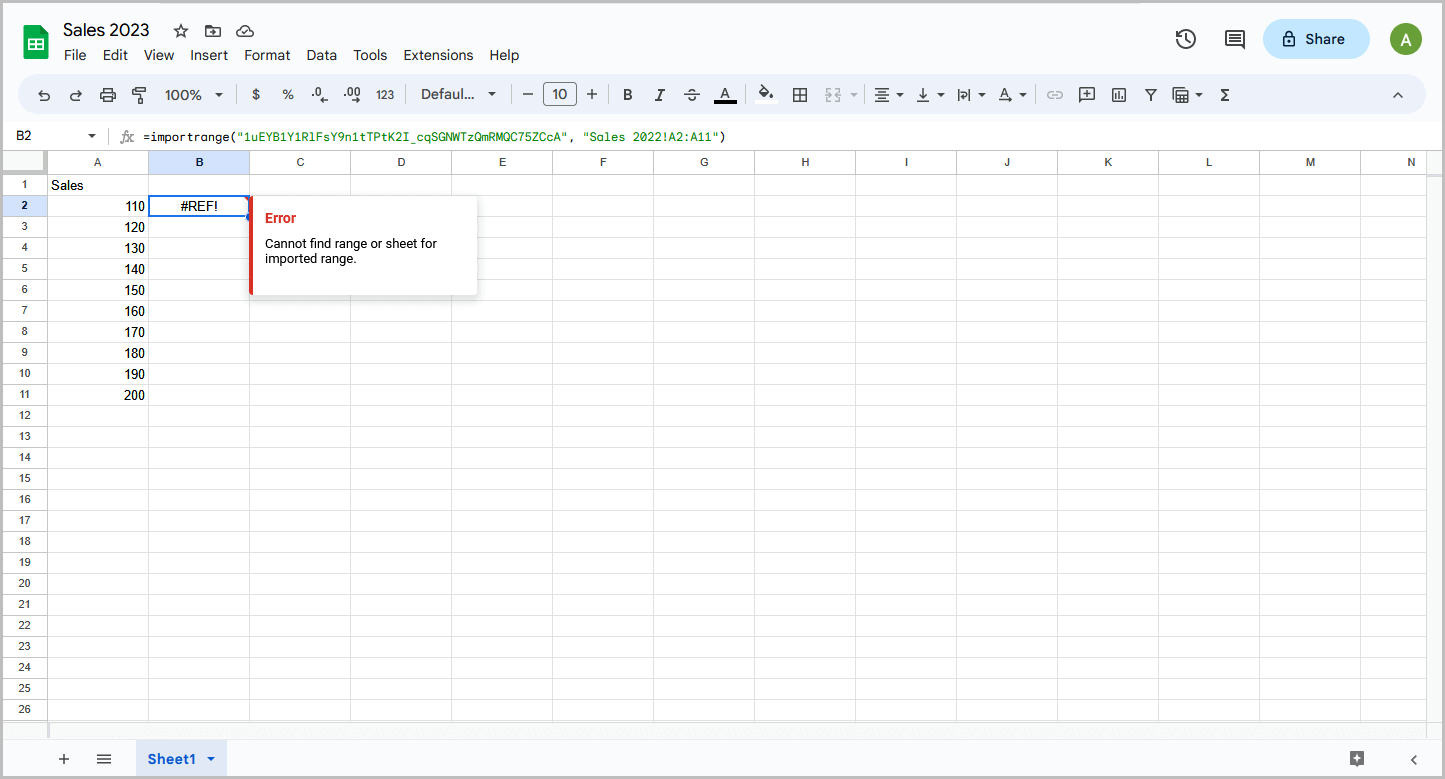Format selection as currency

(255, 94)
